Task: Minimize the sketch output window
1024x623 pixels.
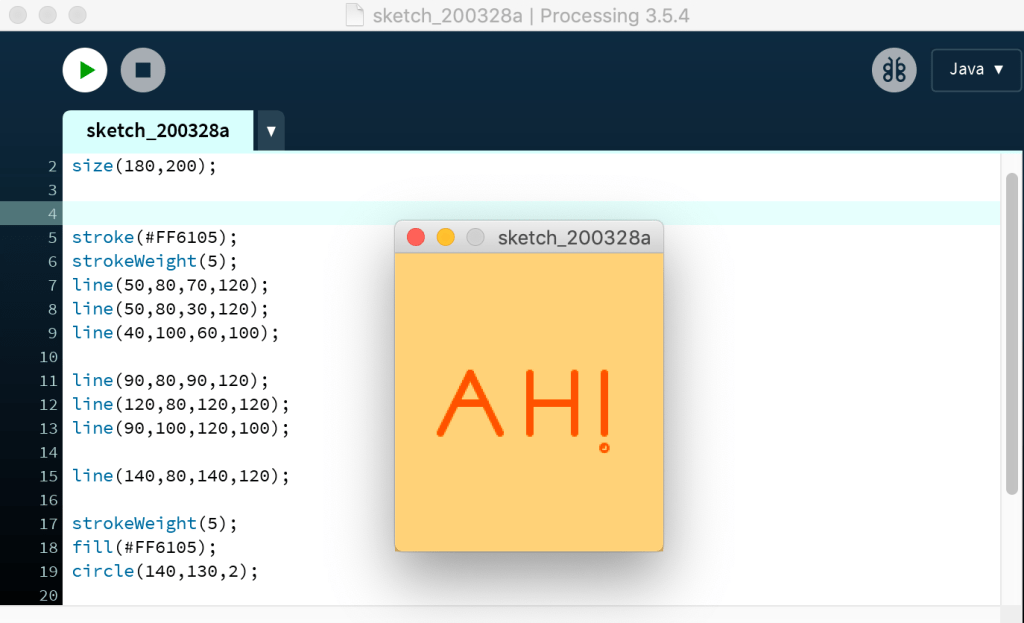Action: pyautogui.click(x=446, y=237)
